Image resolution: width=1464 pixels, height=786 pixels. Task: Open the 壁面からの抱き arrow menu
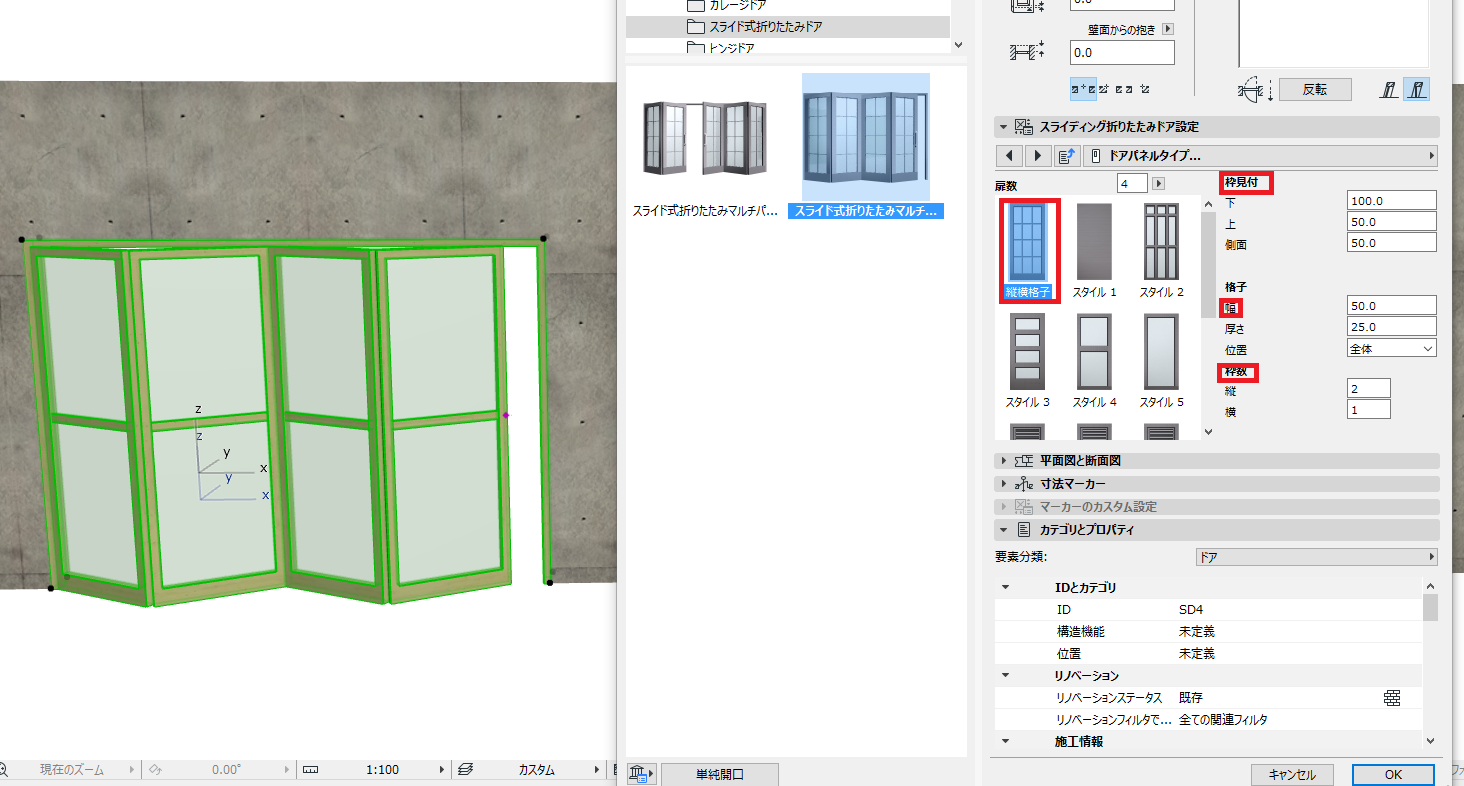1168,29
